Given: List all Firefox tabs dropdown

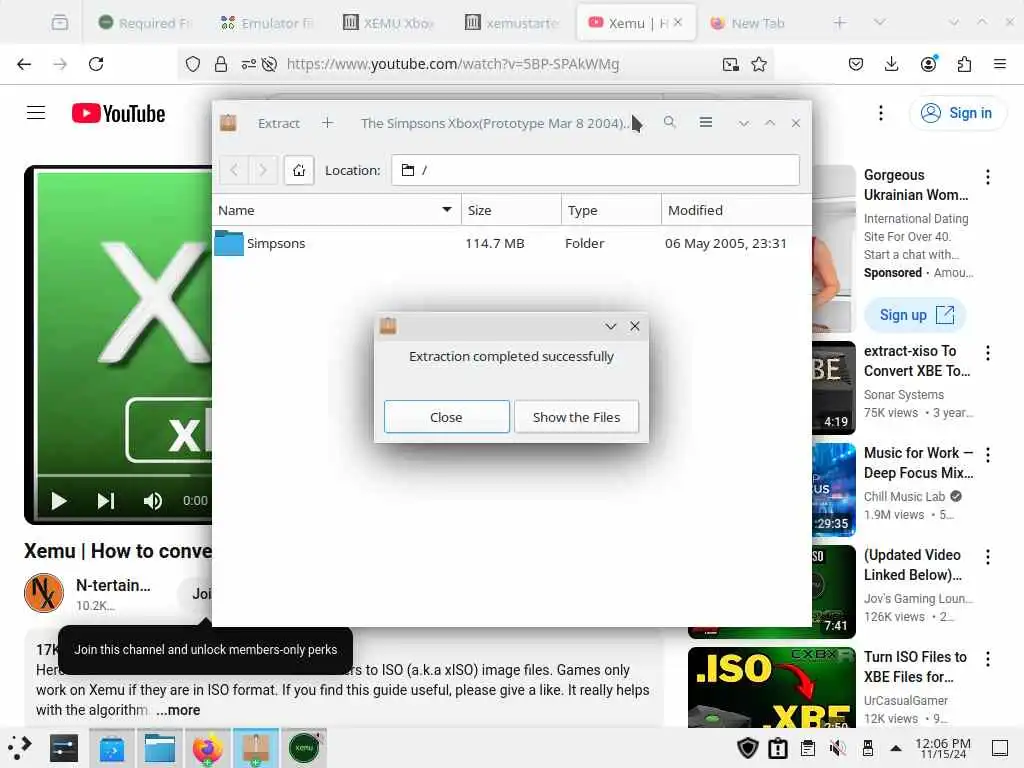Looking at the screenshot, I should point(880,23).
